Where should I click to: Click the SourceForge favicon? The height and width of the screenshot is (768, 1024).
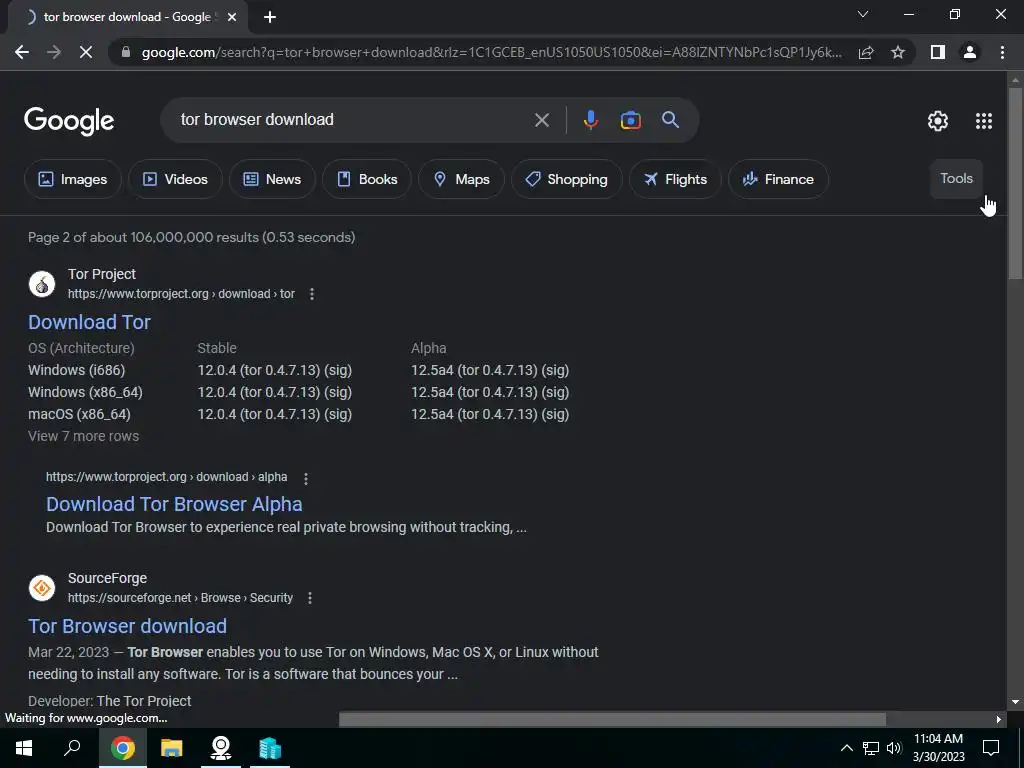click(x=42, y=588)
